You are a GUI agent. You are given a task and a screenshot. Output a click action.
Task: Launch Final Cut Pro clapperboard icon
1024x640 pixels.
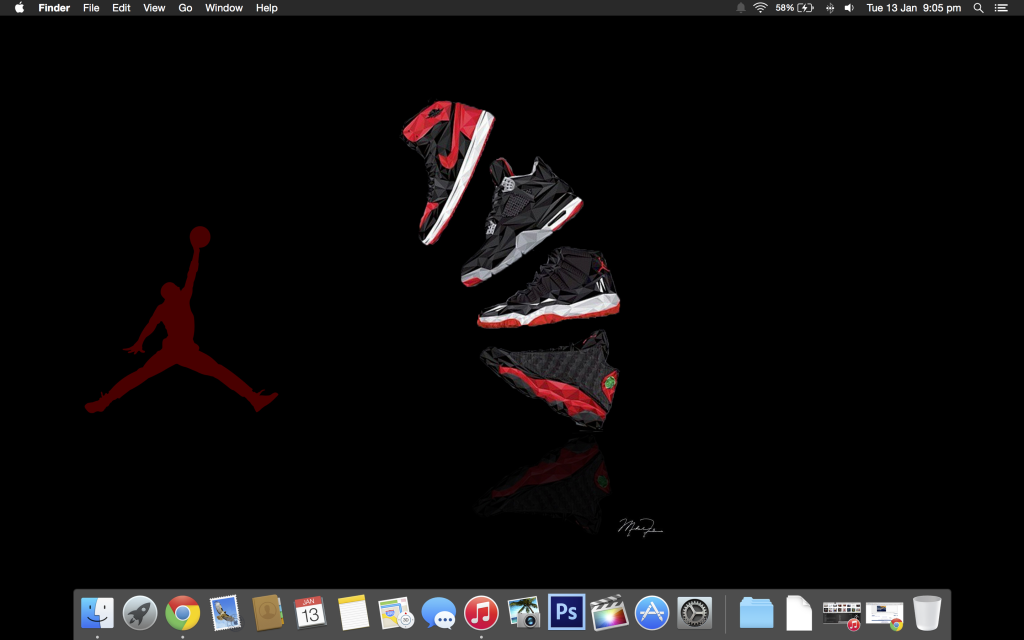(x=609, y=613)
